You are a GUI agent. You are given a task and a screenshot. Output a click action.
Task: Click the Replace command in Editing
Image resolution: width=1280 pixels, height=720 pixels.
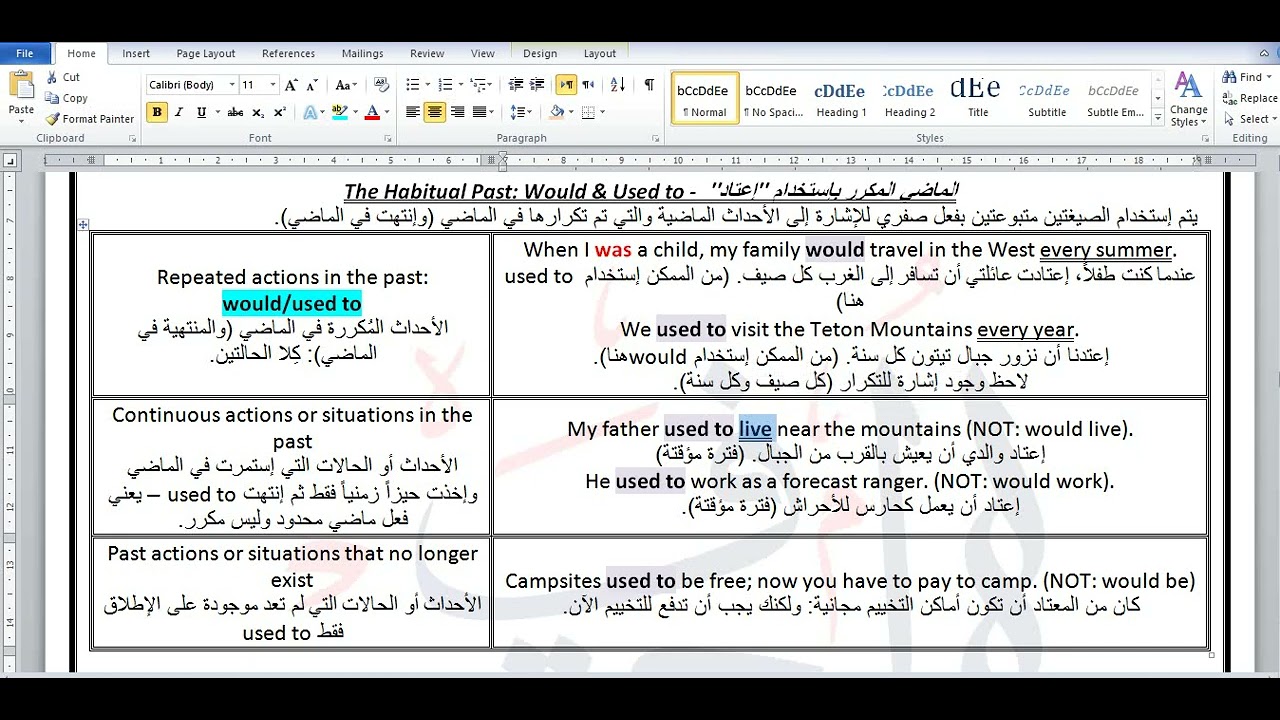click(1250, 98)
